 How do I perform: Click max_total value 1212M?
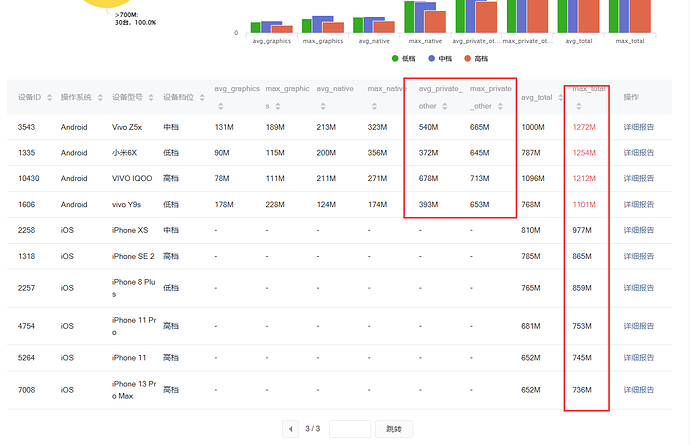584,178
